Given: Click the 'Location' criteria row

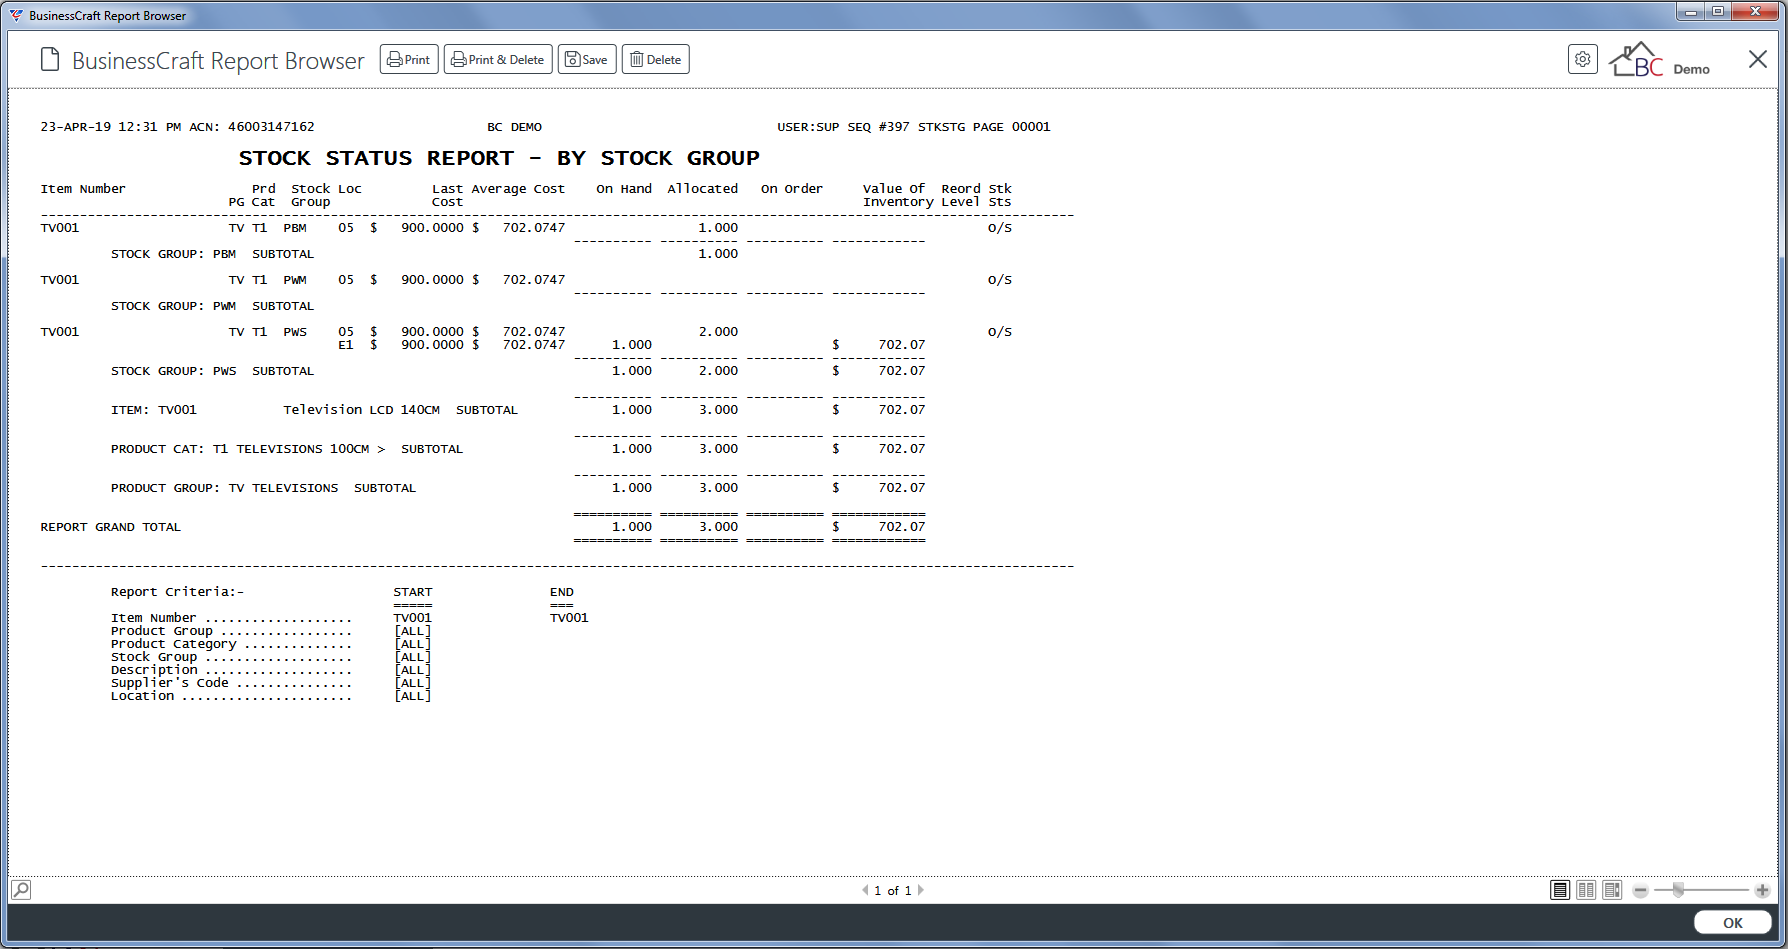Looking at the screenshot, I should 271,696.
